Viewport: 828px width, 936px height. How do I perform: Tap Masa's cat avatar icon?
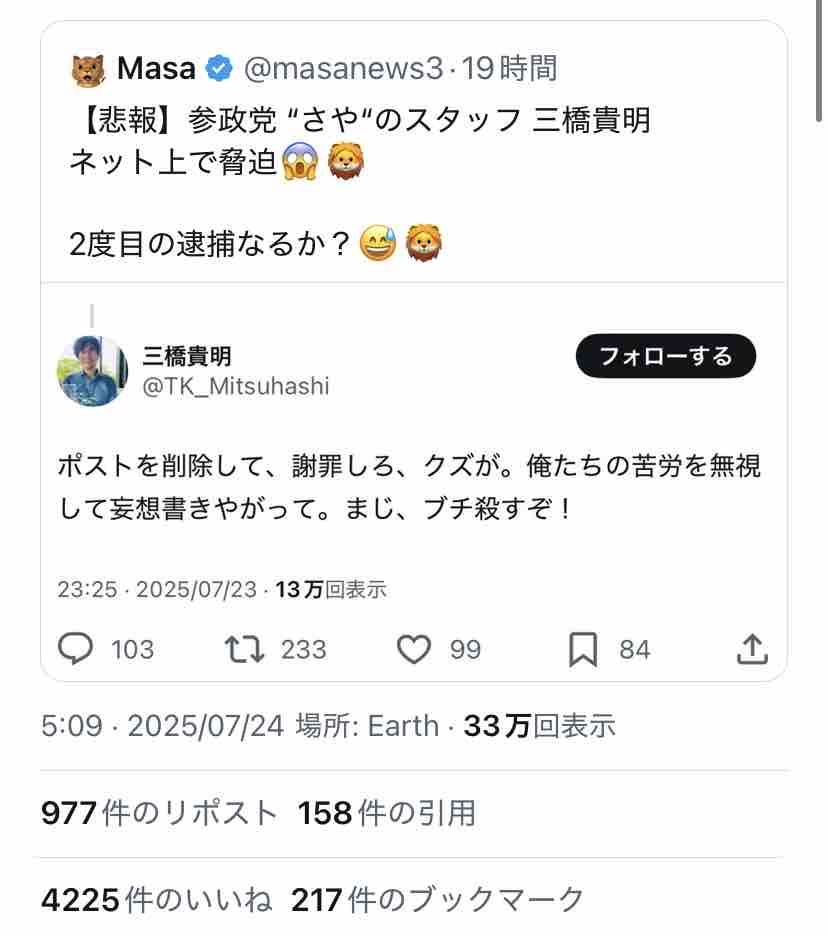(88, 70)
